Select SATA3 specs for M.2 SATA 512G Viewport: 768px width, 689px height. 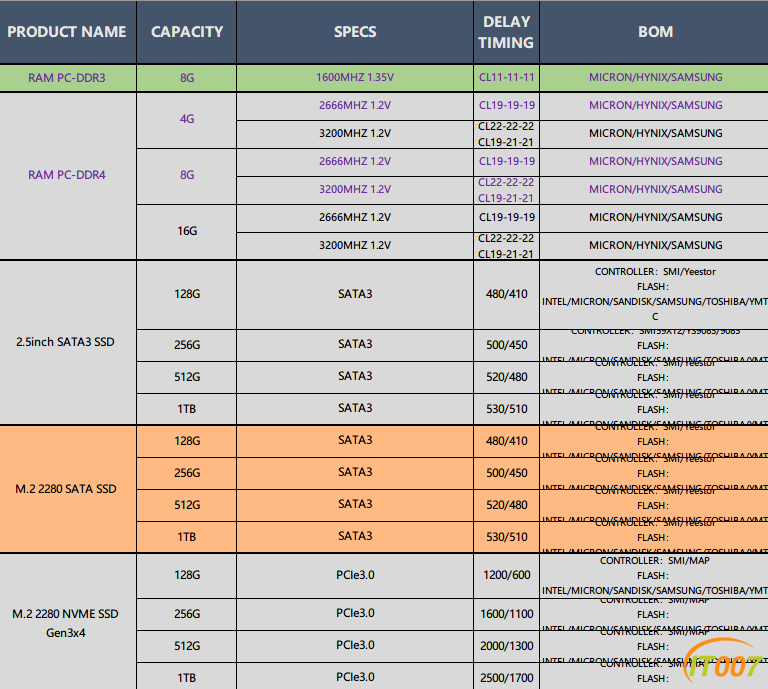pyautogui.click(x=355, y=504)
